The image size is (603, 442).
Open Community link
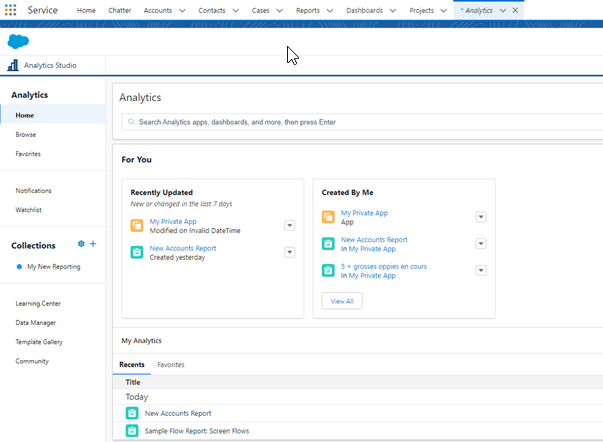click(x=32, y=361)
